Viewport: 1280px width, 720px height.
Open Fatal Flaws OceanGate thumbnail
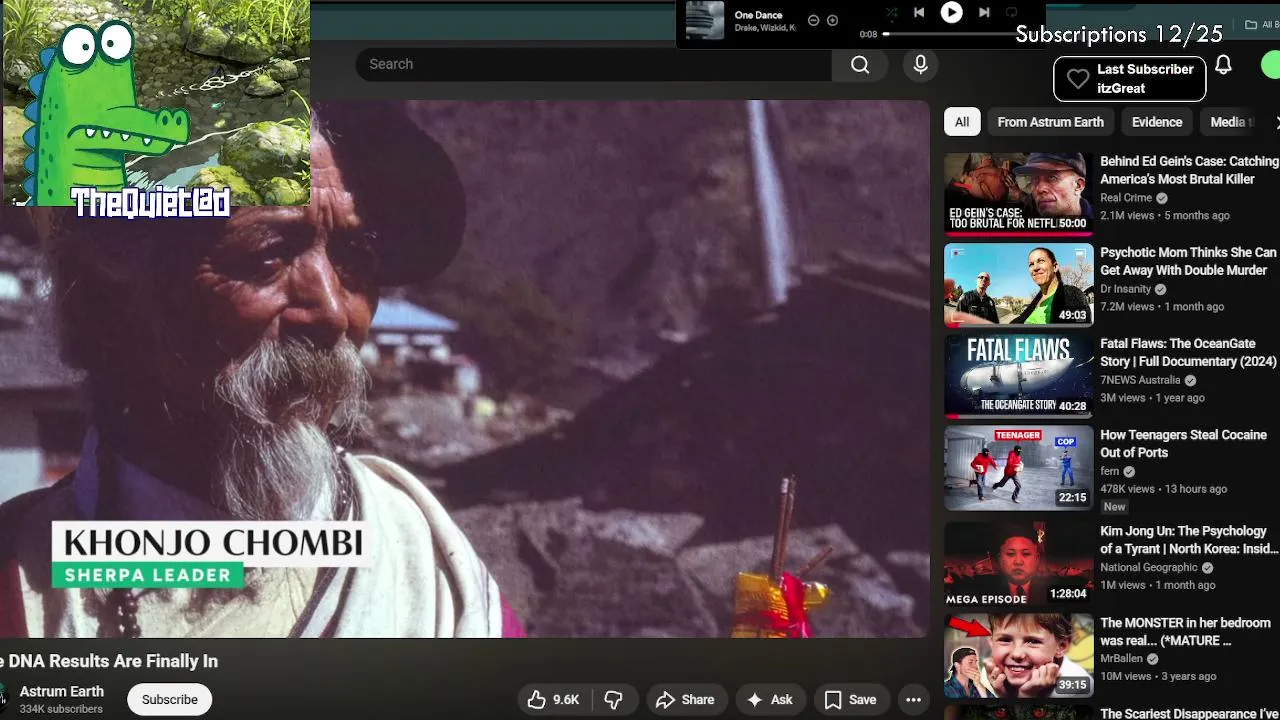pos(1018,376)
